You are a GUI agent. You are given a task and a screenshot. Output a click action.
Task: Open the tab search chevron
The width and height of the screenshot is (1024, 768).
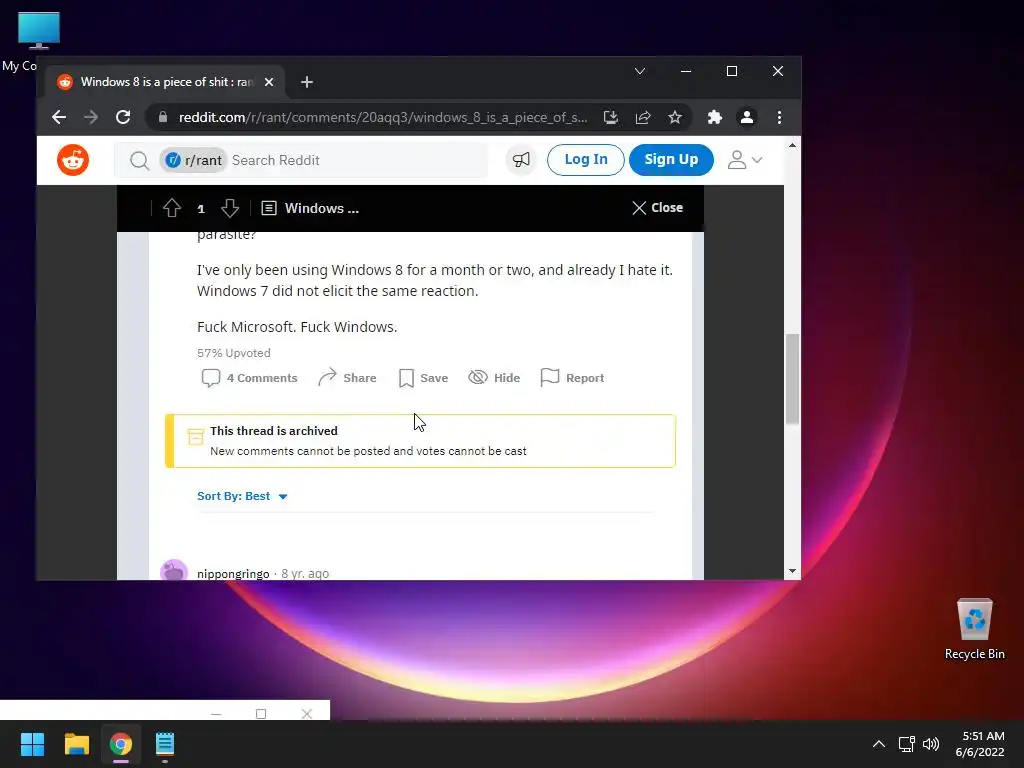(x=640, y=71)
